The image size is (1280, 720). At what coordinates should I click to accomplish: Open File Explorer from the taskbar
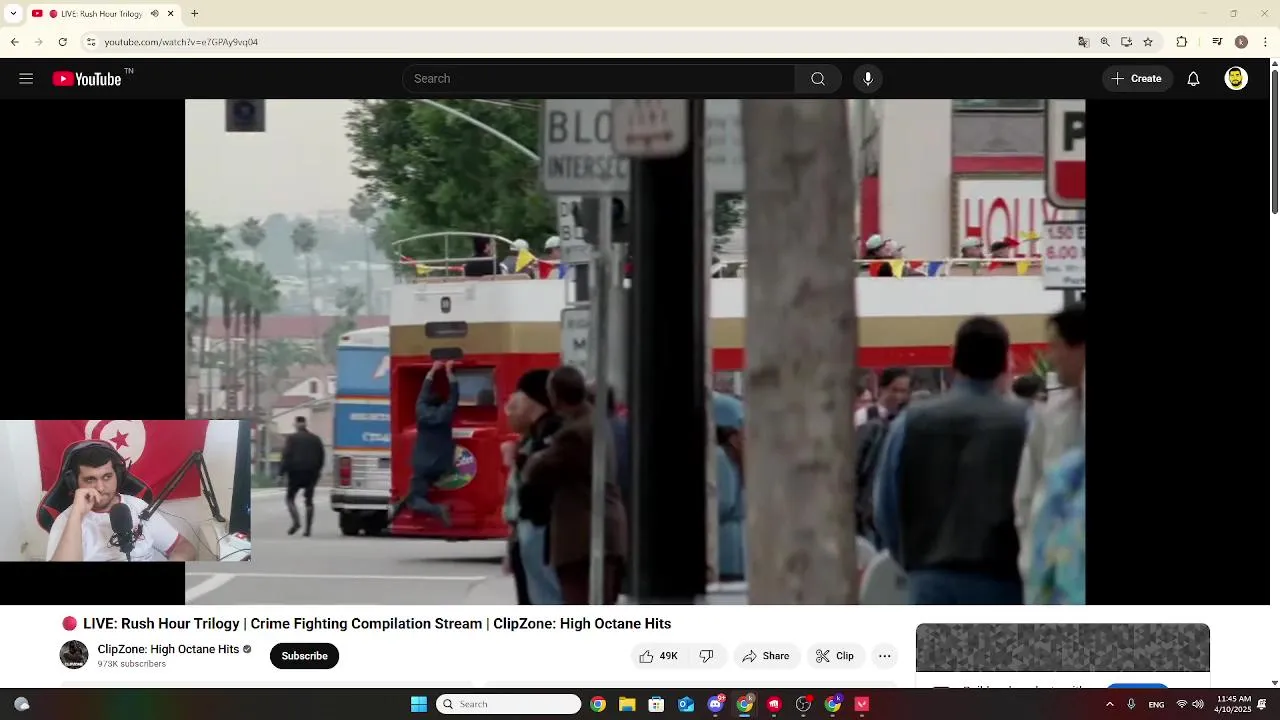pyautogui.click(x=627, y=704)
